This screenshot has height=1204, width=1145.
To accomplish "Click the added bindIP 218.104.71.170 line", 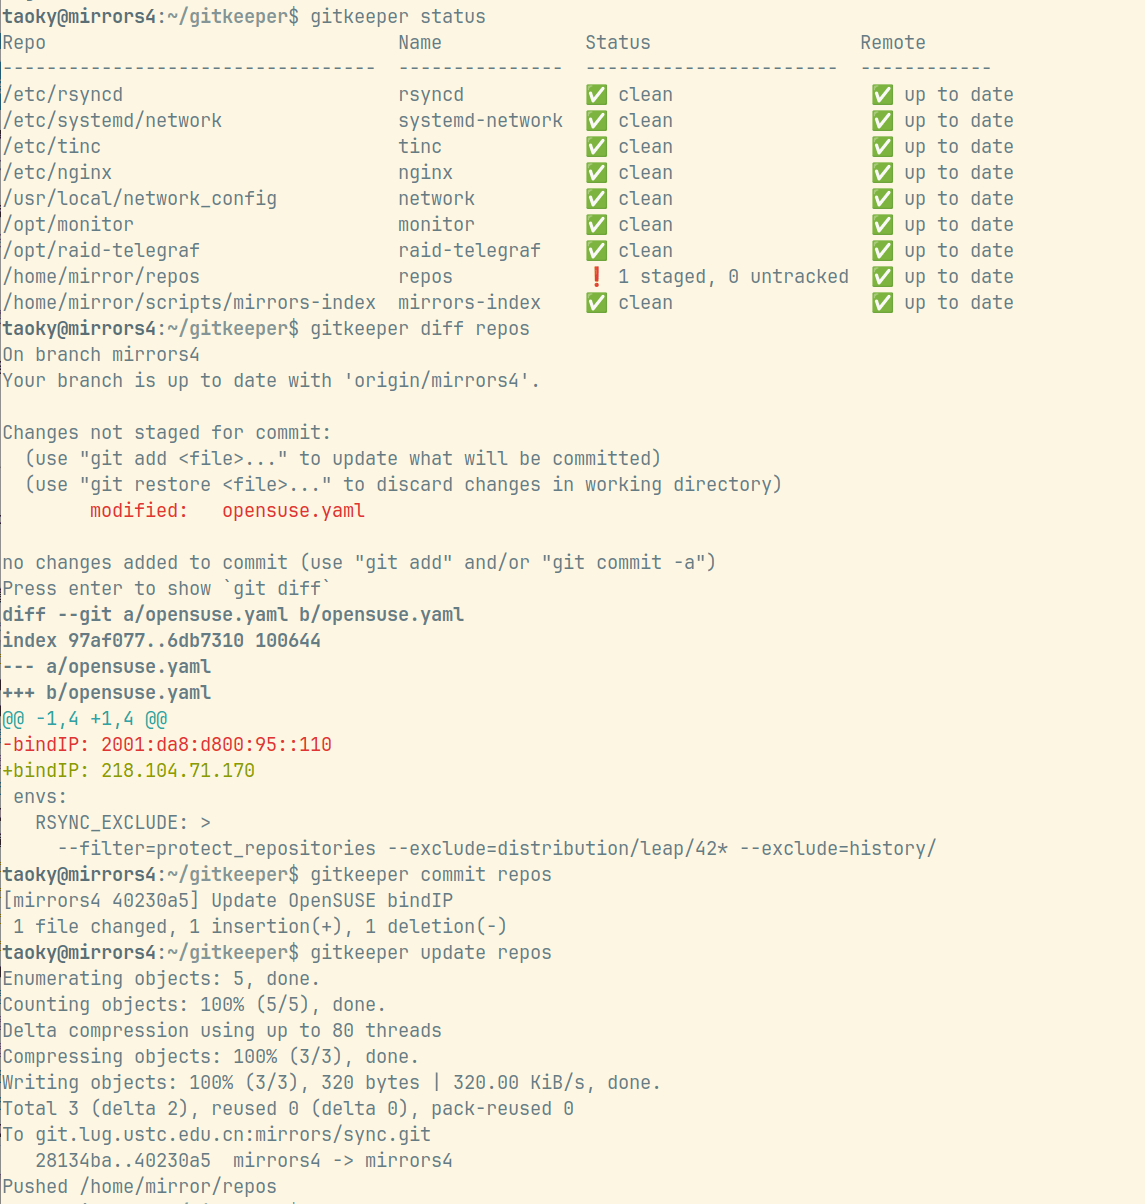I will [130, 770].
